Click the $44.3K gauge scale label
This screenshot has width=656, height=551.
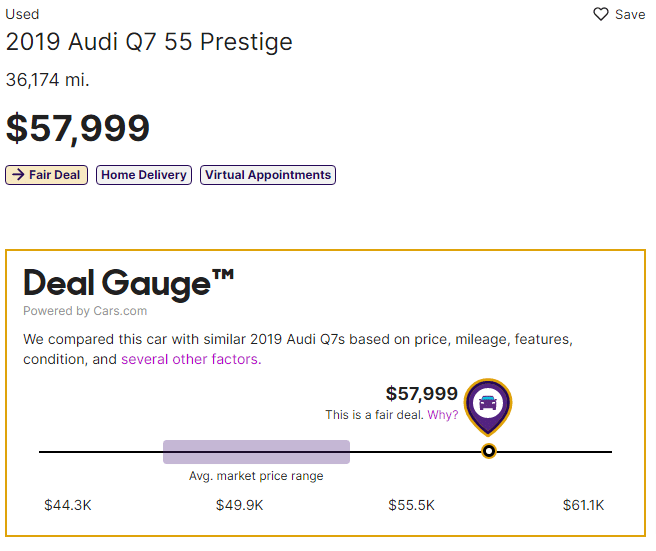point(68,505)
